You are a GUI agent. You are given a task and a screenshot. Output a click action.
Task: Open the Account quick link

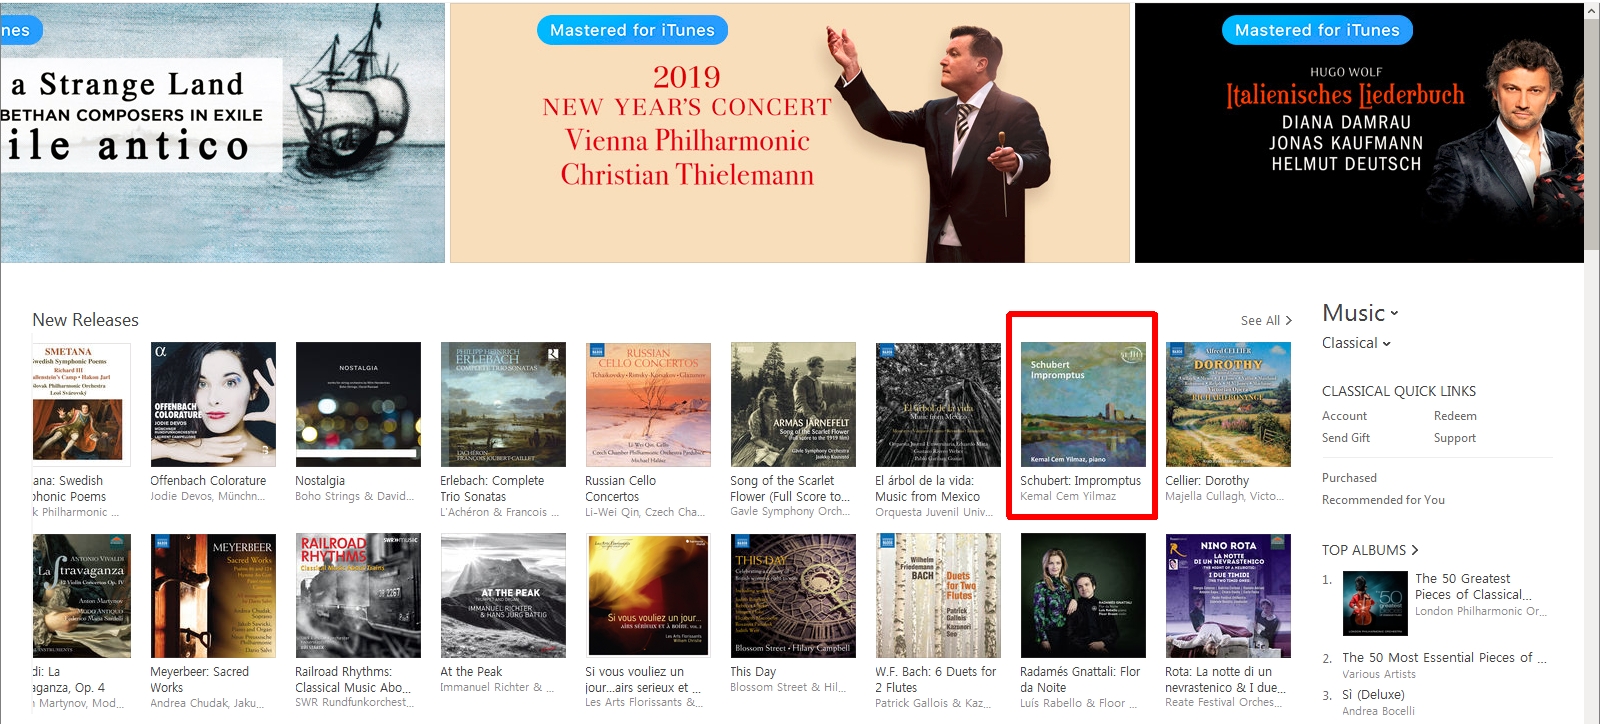click(1344, 416)
